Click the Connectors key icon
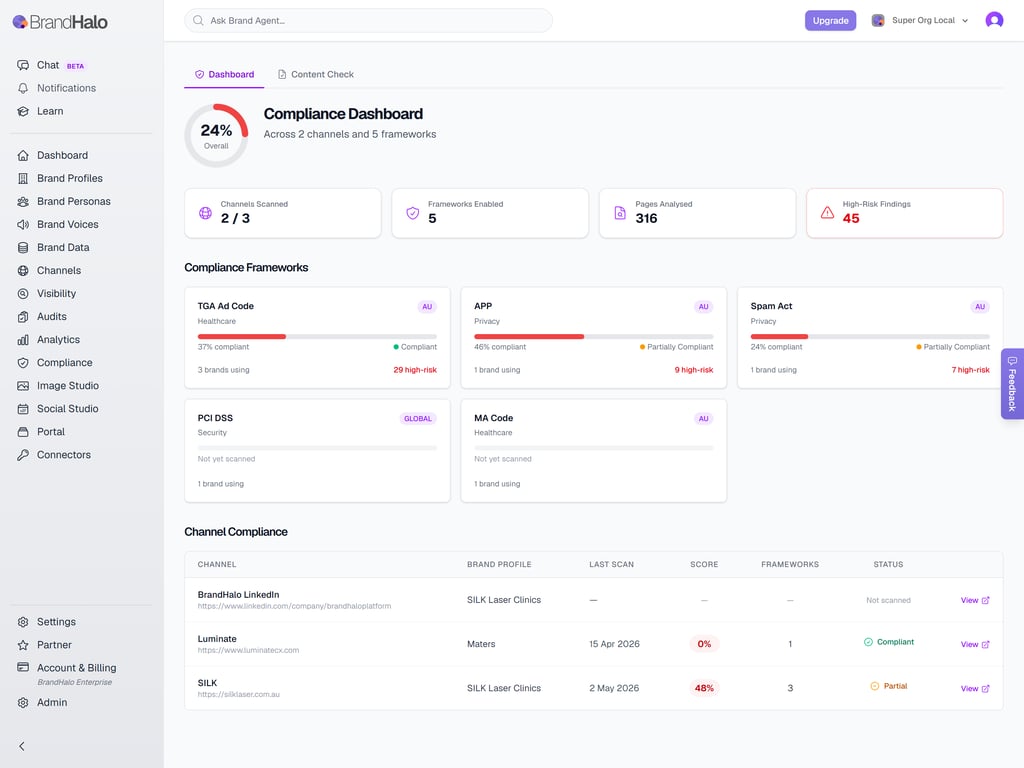This screenshot has width=1024, height=768. [x=23, y=455]
